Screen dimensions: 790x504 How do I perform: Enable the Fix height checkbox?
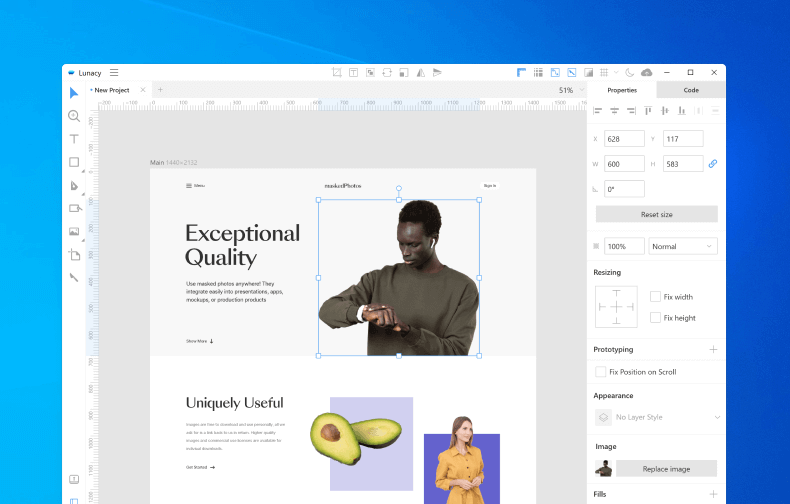tap(655, 318)
